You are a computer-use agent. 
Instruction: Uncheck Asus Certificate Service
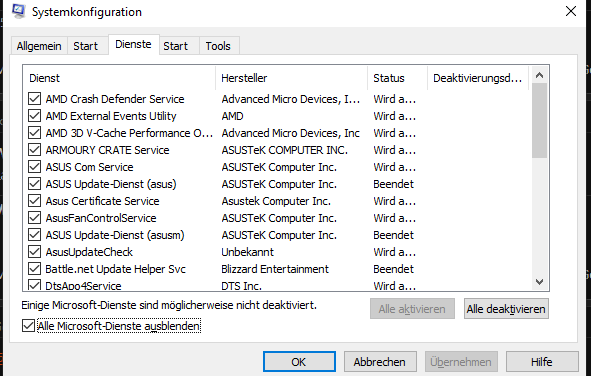pos(34,201)
